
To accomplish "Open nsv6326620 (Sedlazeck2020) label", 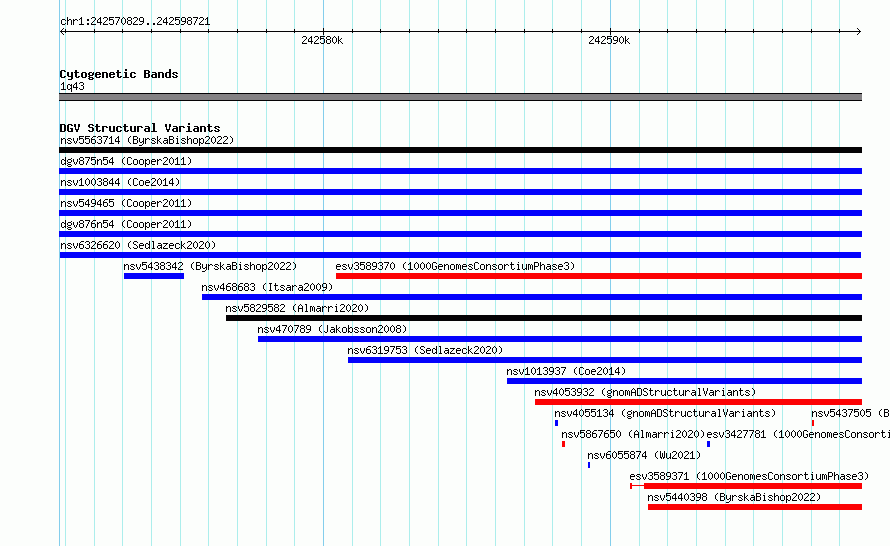I will 138,245.
